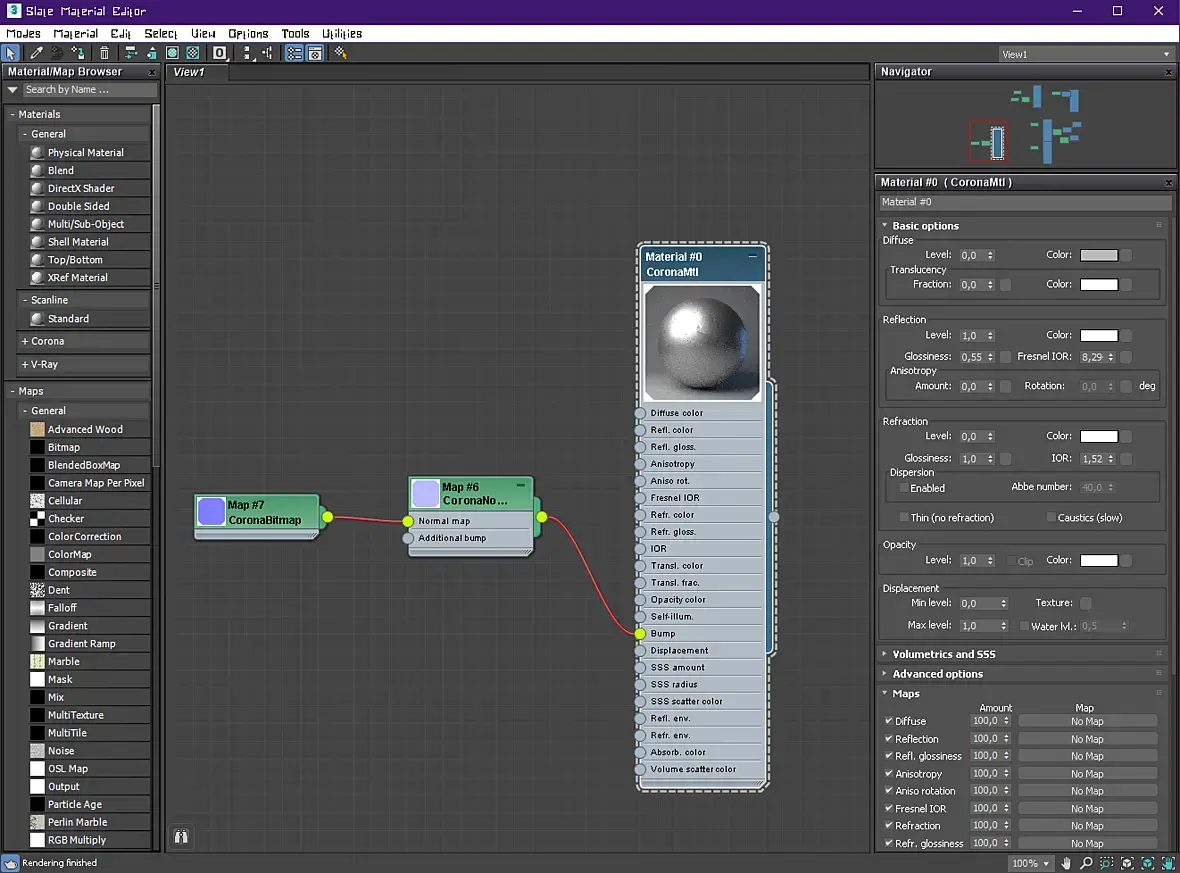Click Lay Out All vertical icon

point(247,53)
